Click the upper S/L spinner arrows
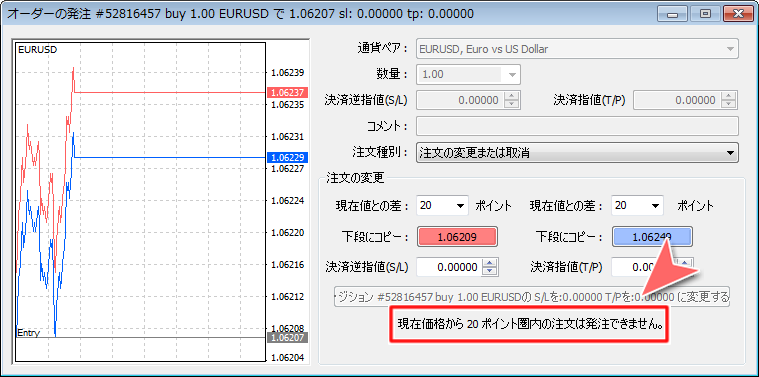This screenshot has height=377, width=759. pos(512,101)
